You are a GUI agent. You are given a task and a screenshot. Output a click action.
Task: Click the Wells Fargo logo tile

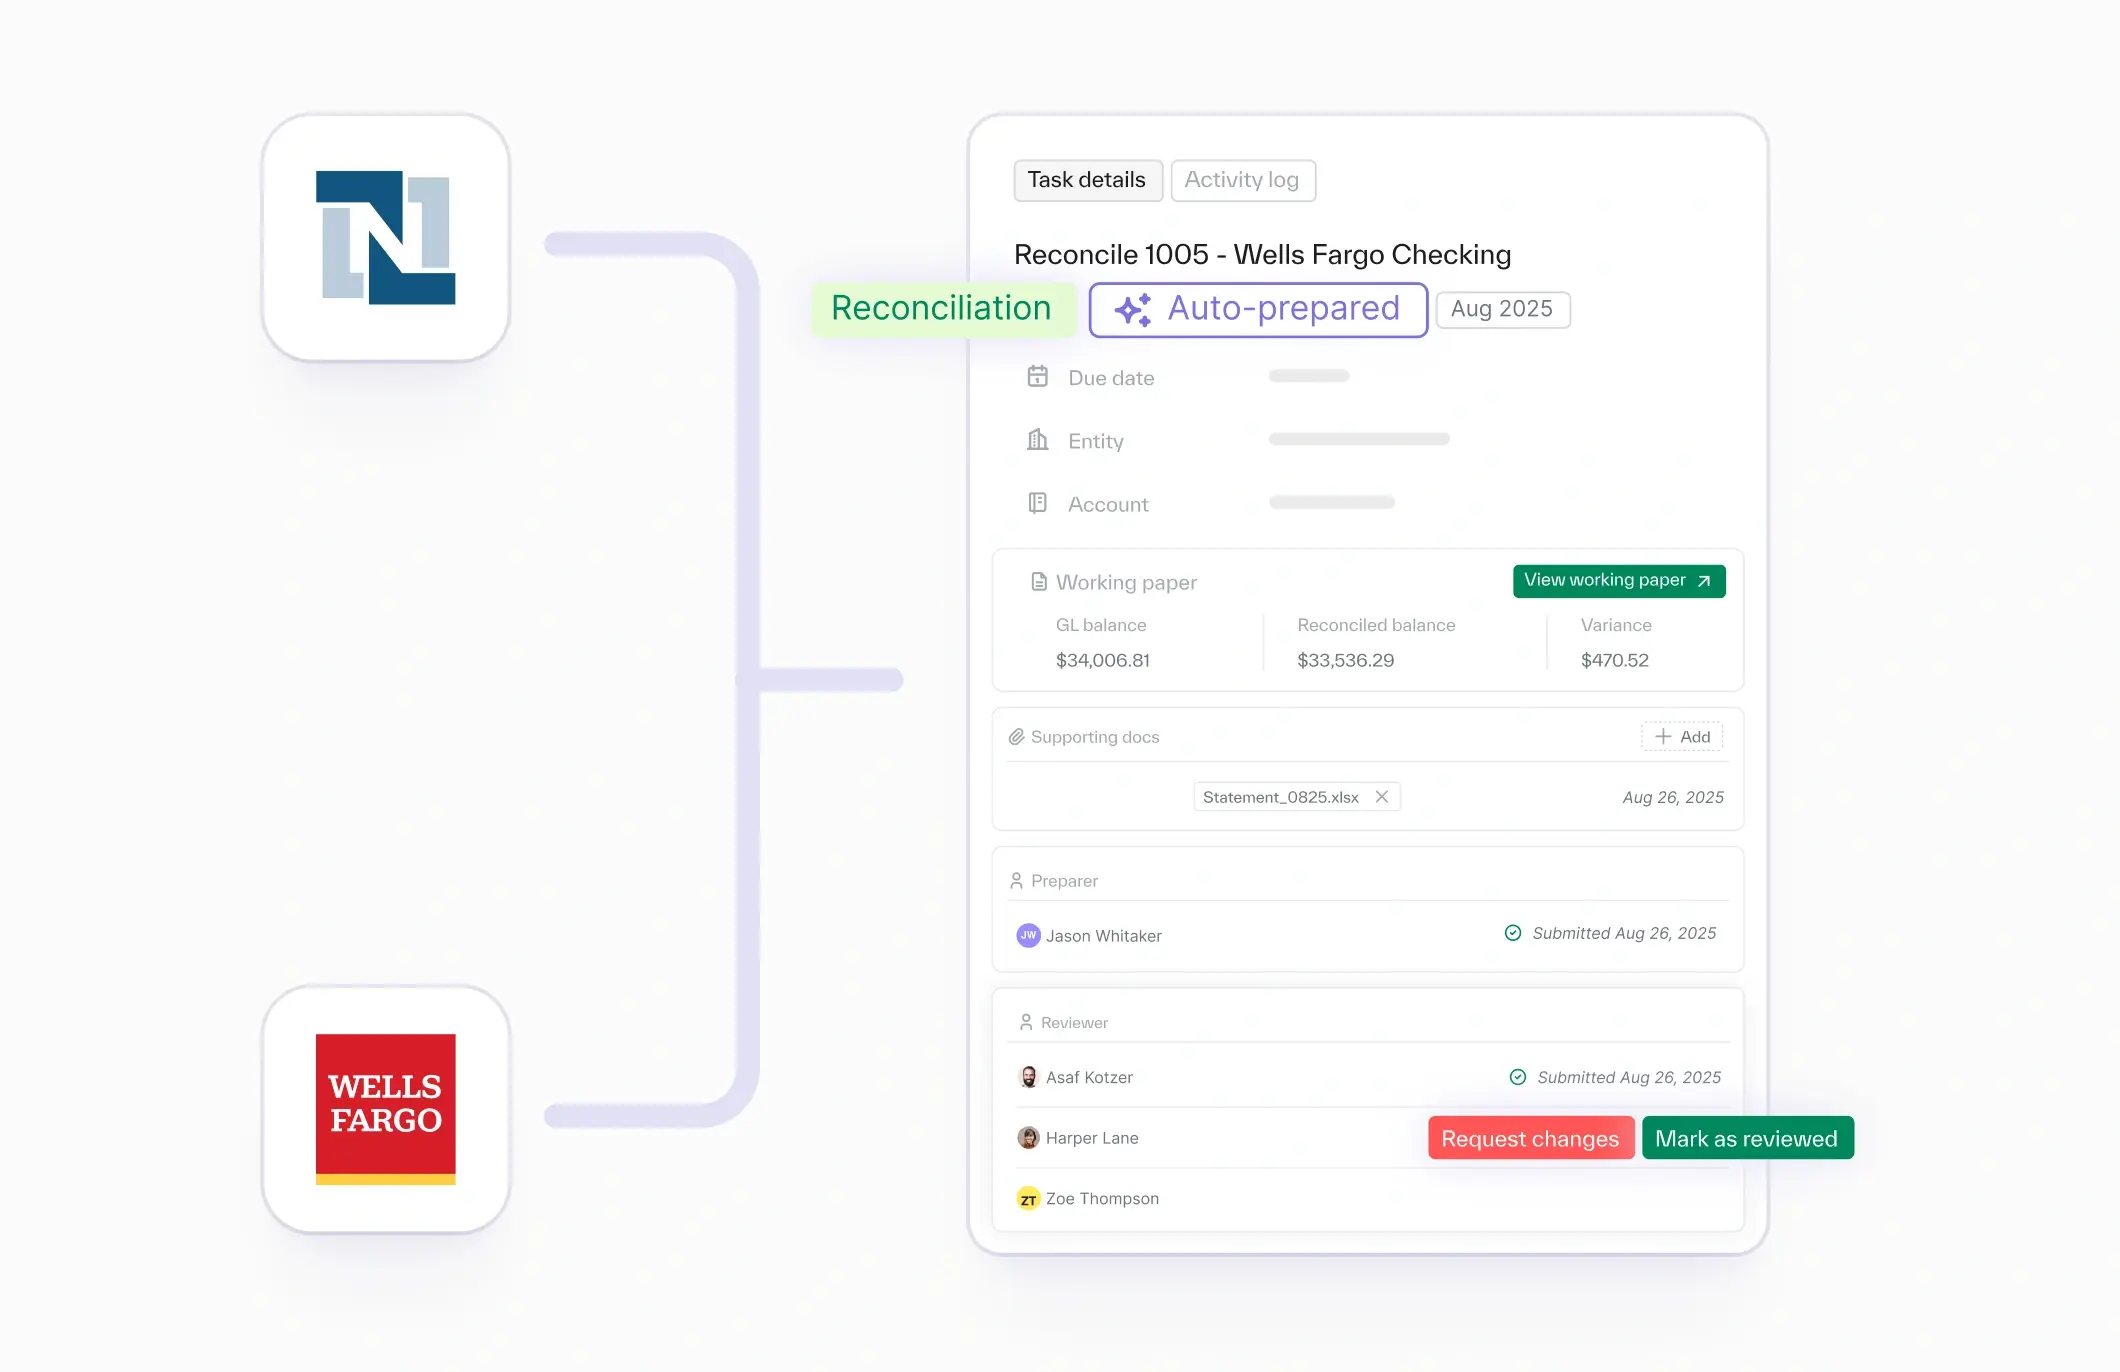[386, 1109]
